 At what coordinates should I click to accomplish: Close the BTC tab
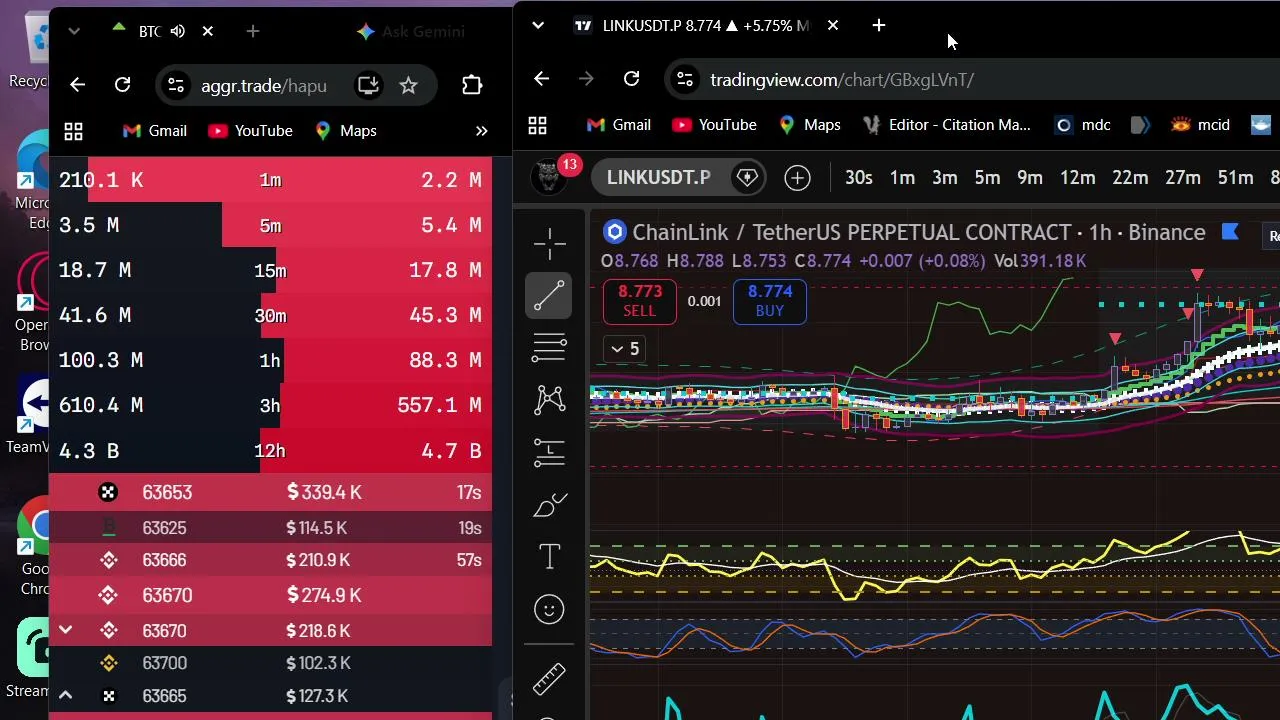click(207, 31)
